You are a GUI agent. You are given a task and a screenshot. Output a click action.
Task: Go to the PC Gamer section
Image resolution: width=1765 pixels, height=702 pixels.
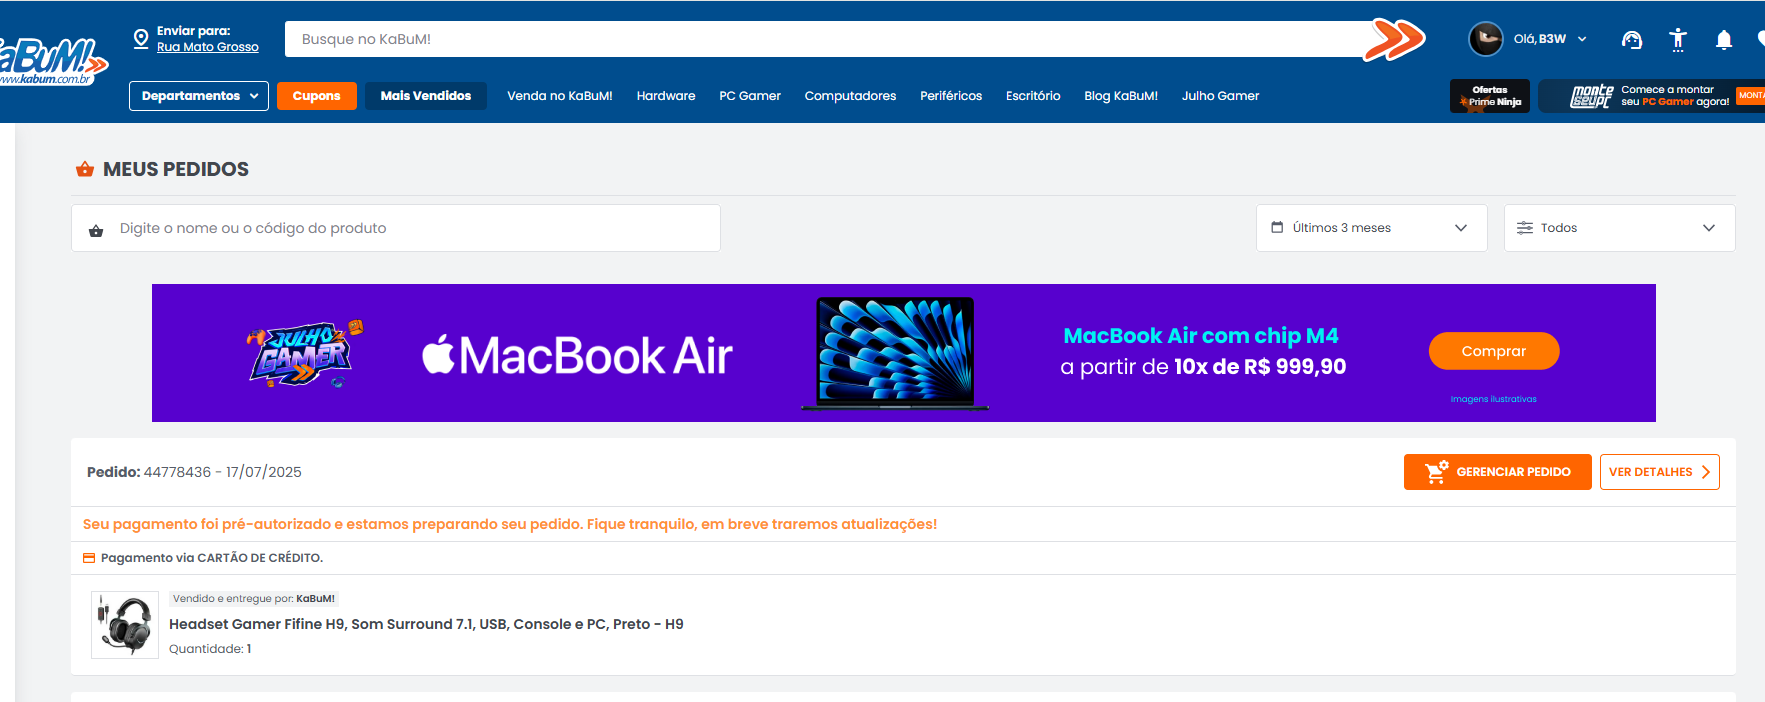coord(749,96)
